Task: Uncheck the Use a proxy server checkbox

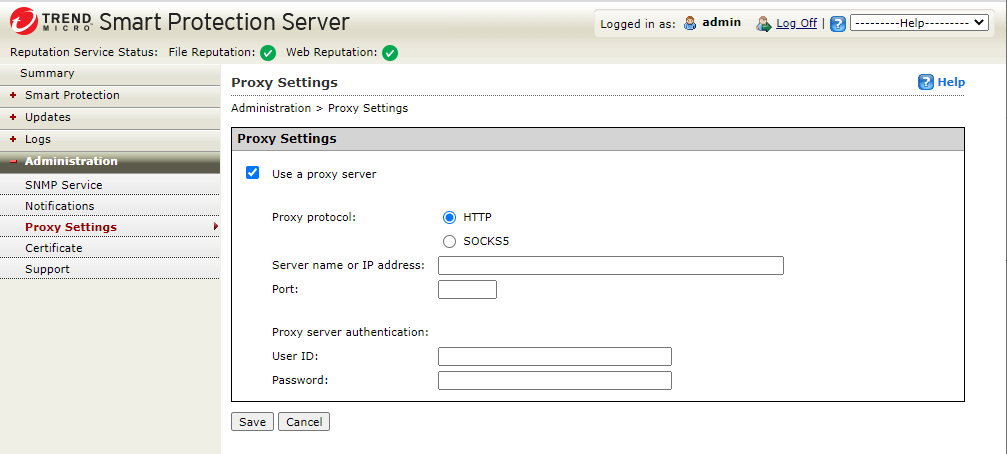Action: point(253,173)
